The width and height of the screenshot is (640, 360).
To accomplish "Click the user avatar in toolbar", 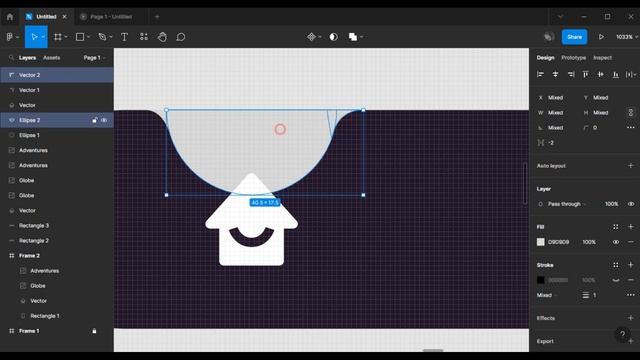I will tap(549, 37).
